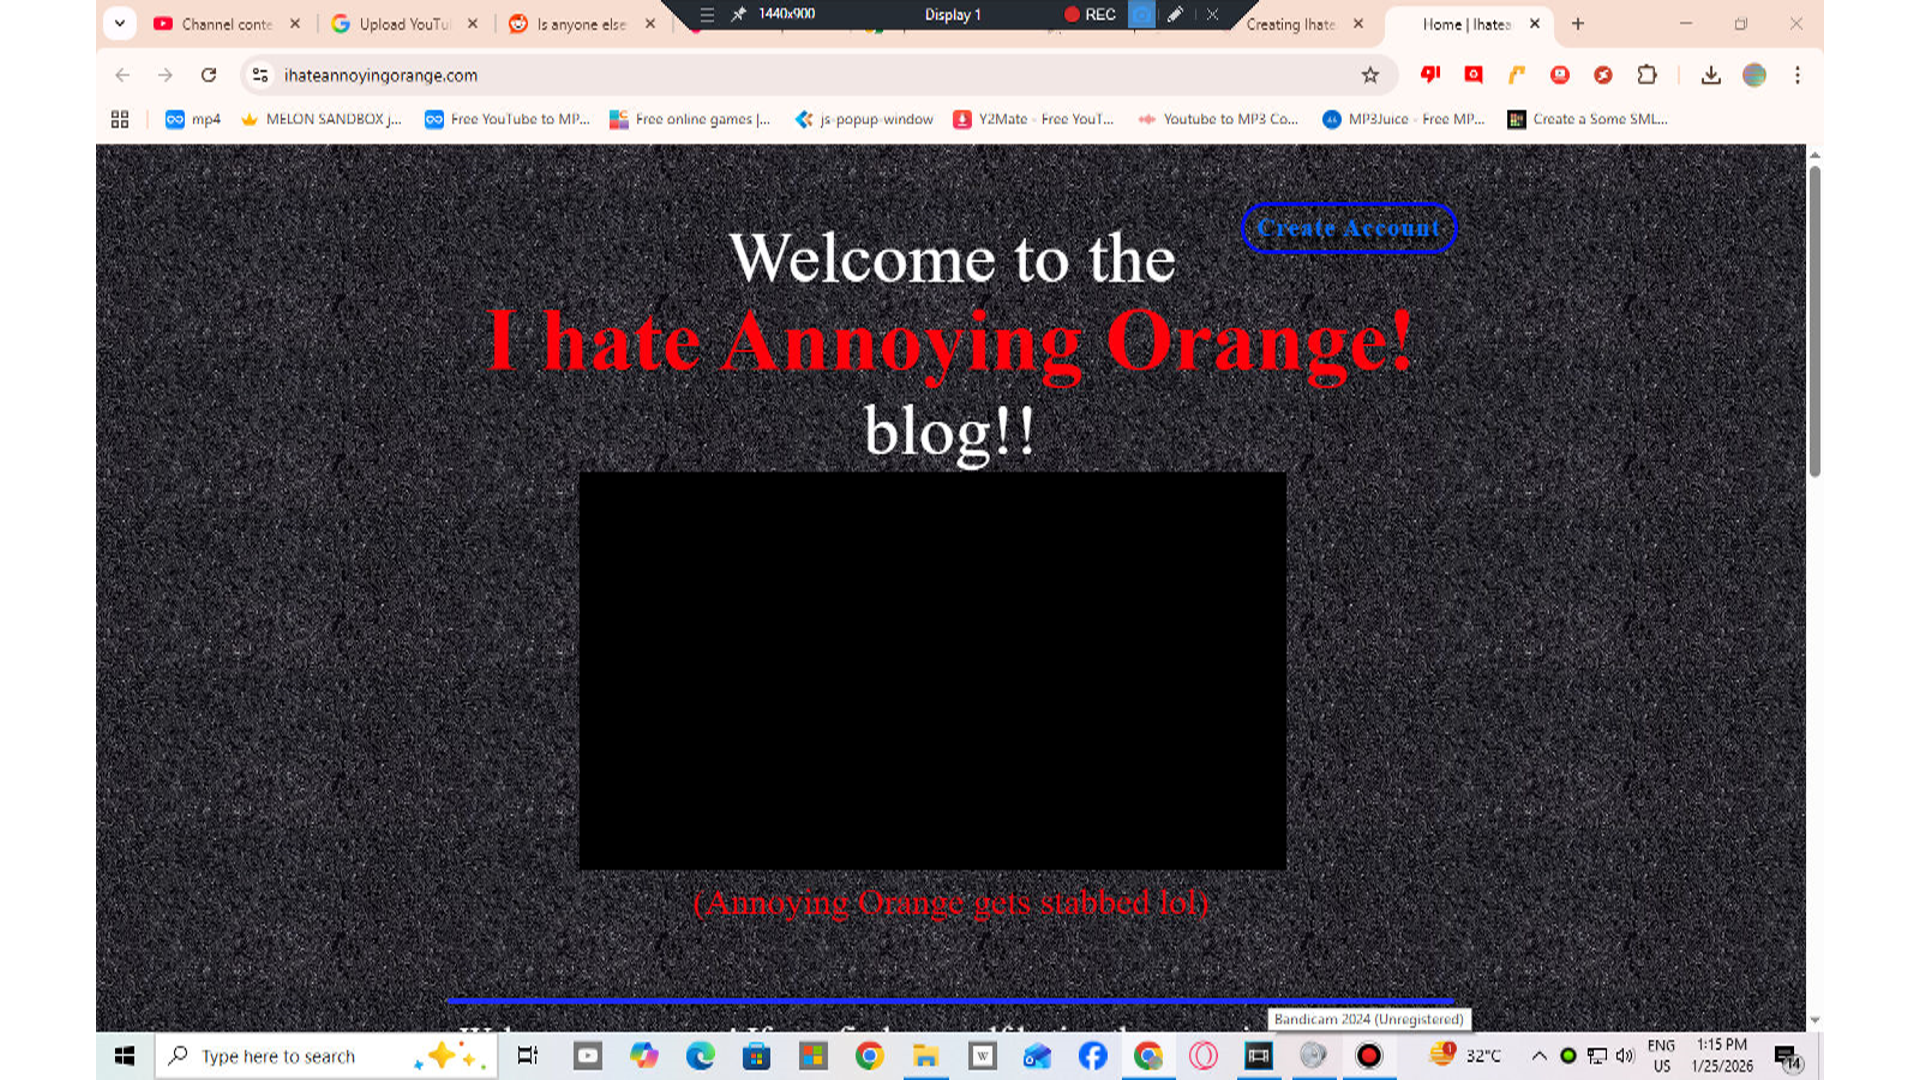Show hidden system tray icons
Screen dimensions: 1920x1080
pos(1539,1056)
